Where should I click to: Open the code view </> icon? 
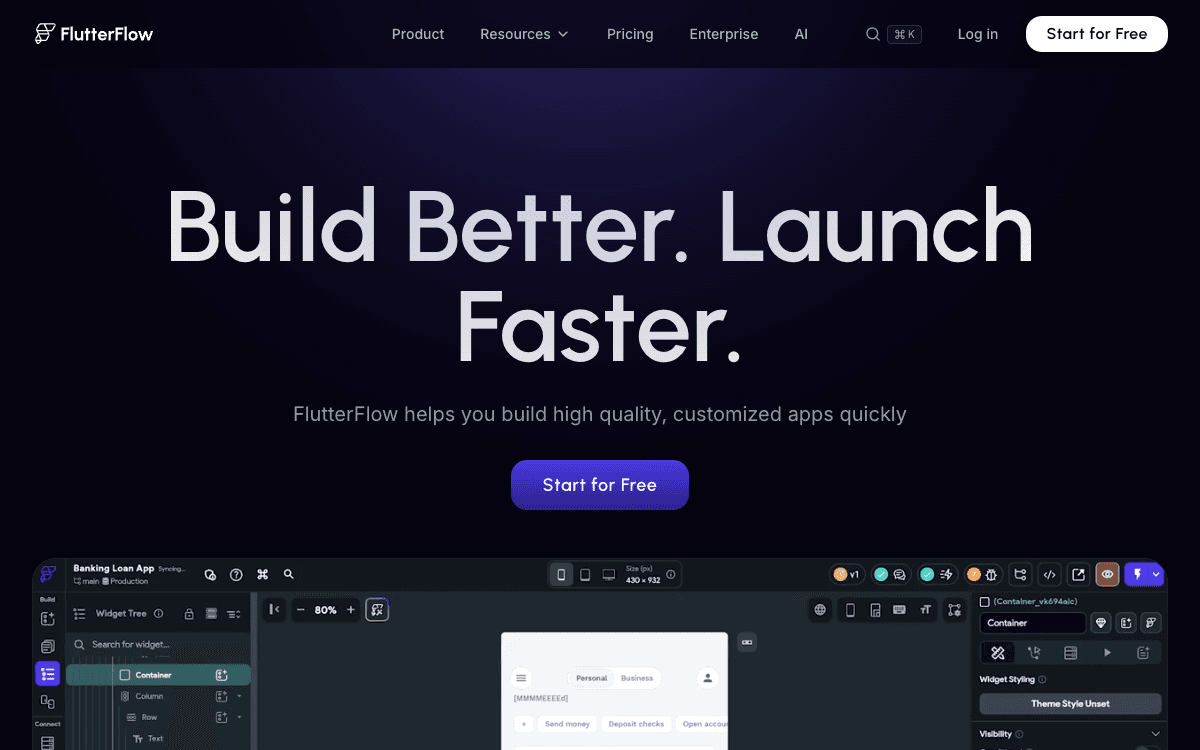click(x=1049, y=574)
